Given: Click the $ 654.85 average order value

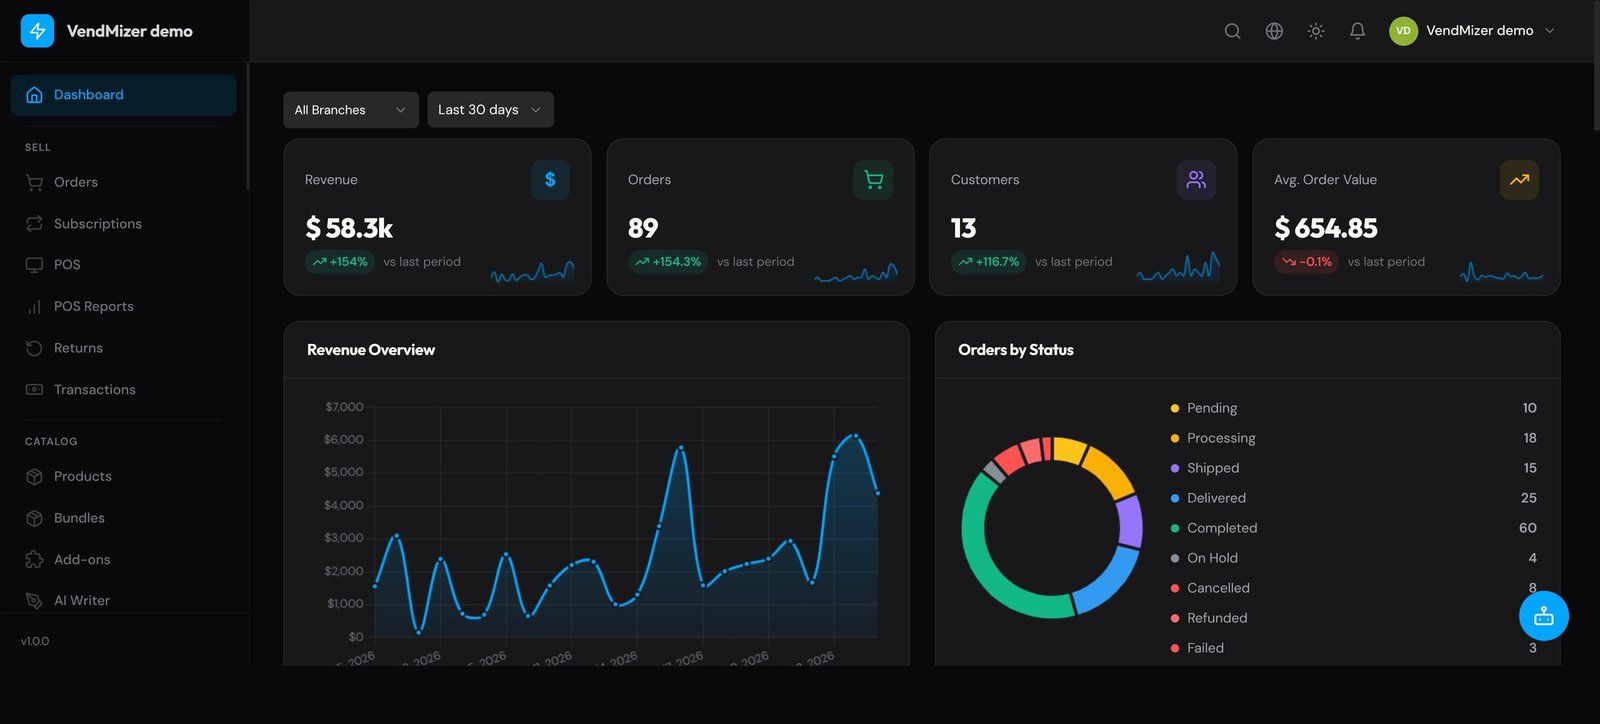Looking at the screenshot, I should [x=1326, y=229].
